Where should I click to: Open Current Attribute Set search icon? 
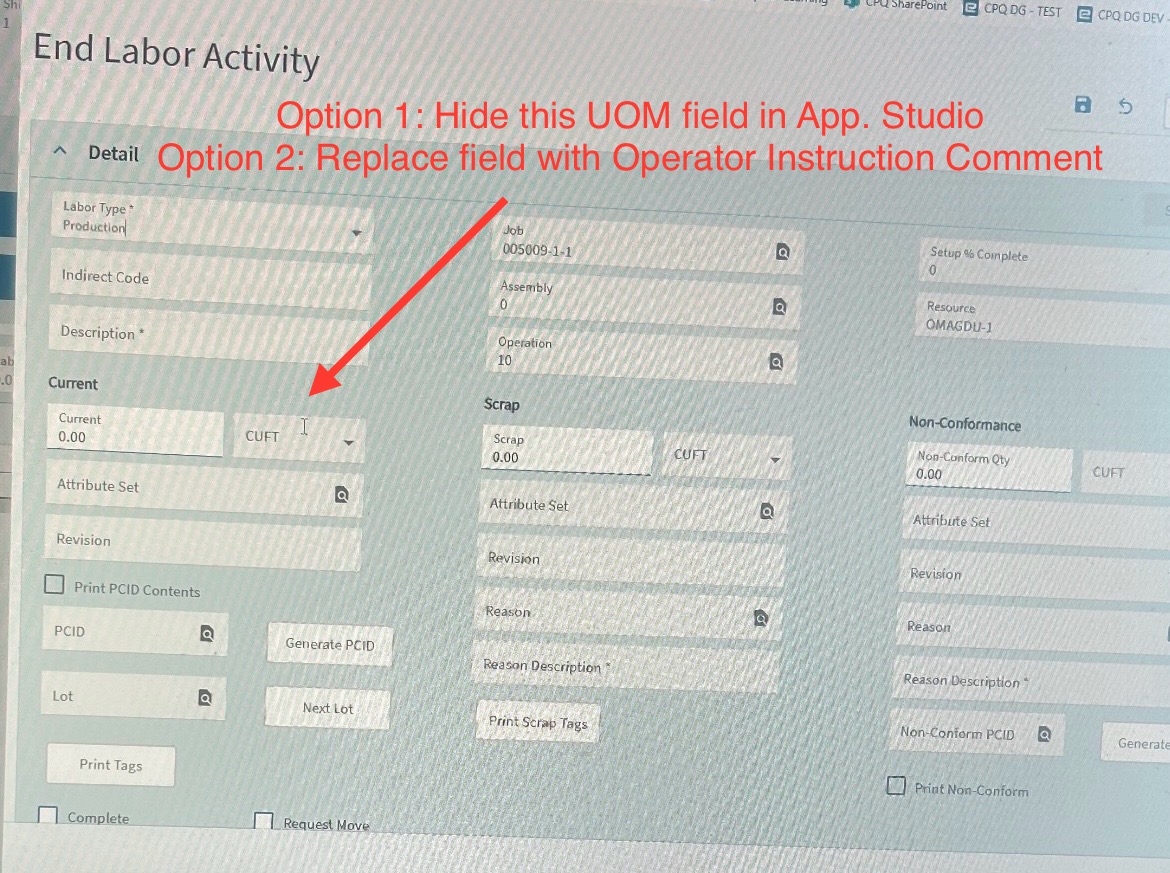point(341,495)
